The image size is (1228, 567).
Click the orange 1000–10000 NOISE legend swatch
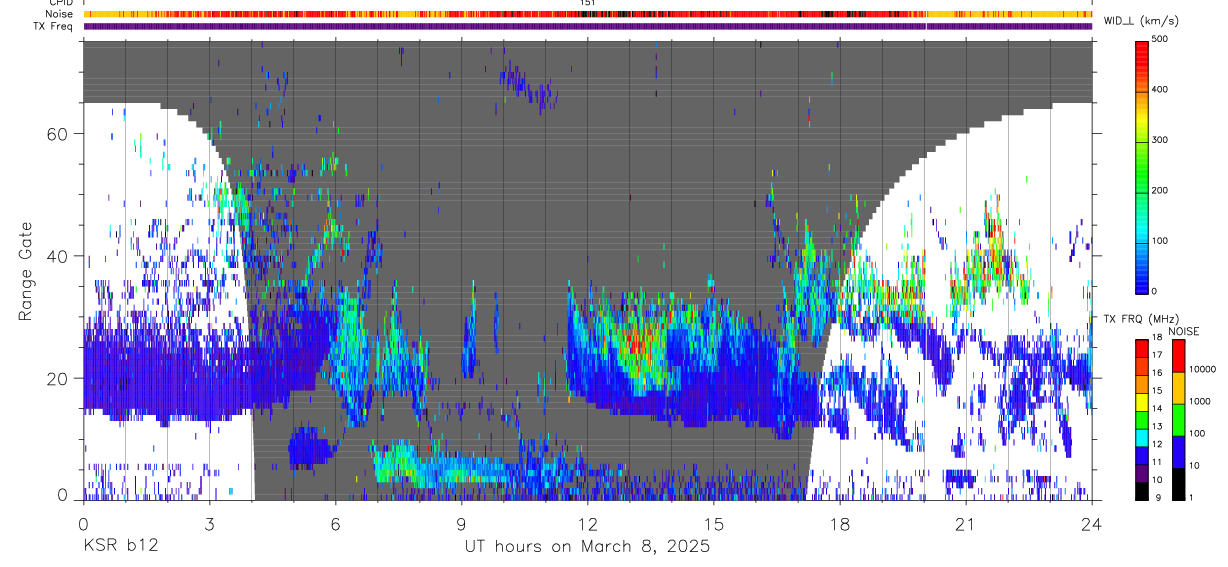tap(1178, 388)
